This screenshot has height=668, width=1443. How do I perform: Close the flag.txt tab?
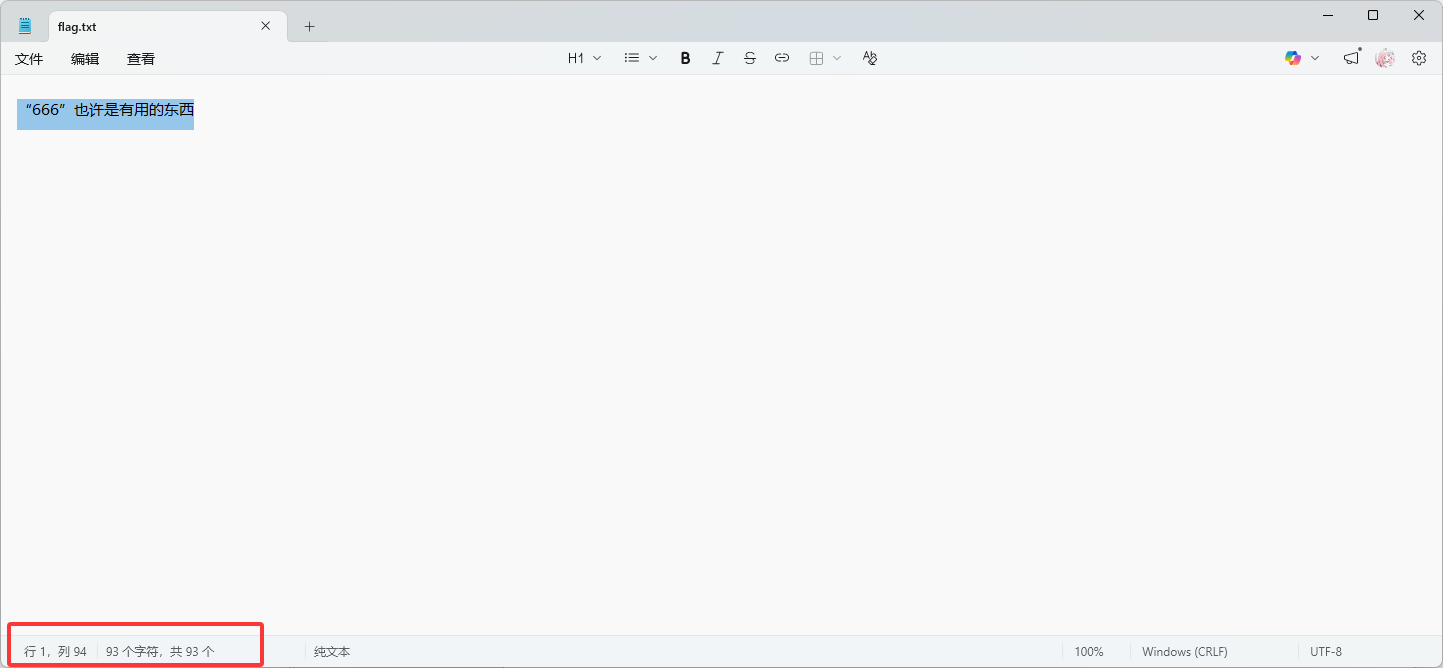click(x=265, y=26)
